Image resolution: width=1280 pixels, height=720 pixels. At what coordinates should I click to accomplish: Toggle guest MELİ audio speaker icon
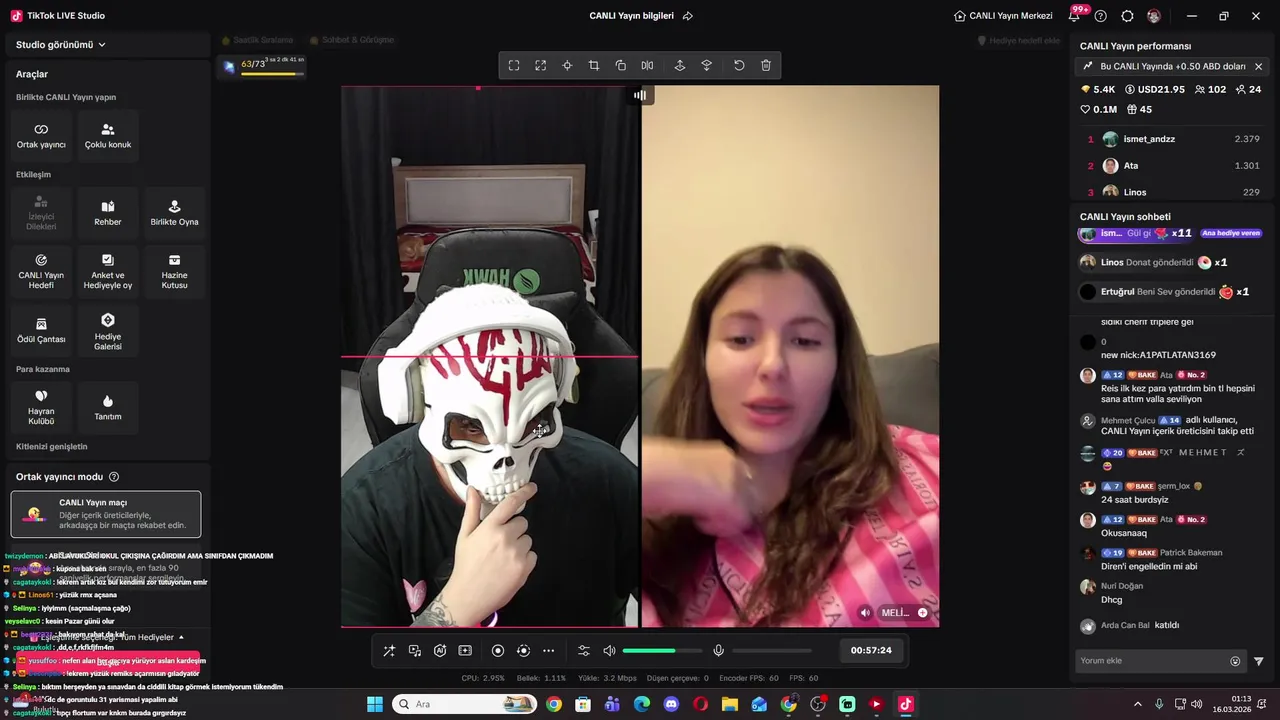coord(865,613)
